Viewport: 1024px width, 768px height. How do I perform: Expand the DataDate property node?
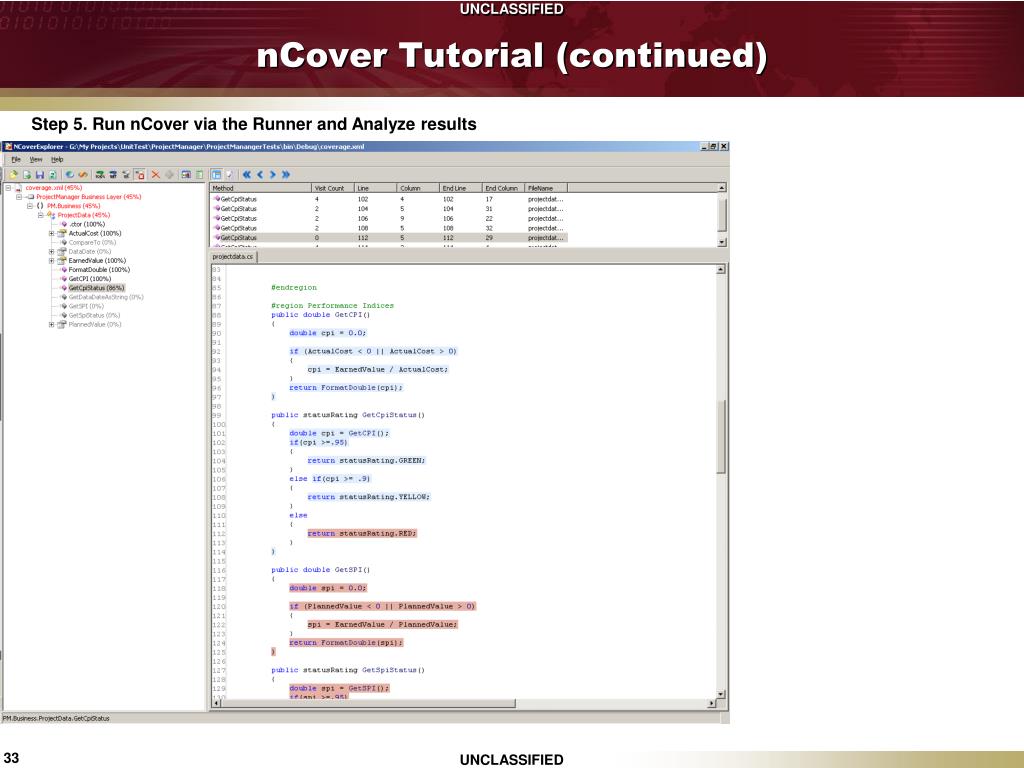[52, 251]
